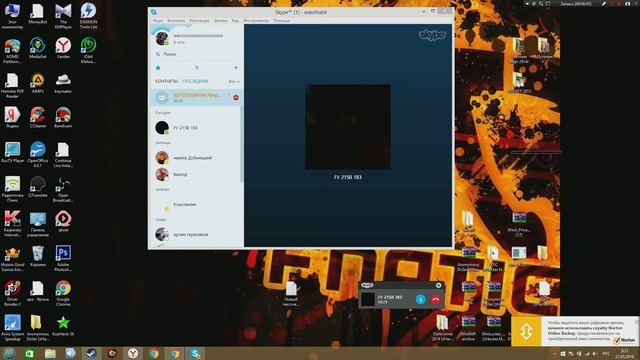
Task: Click the Skype search field
Action: point(196,54)
